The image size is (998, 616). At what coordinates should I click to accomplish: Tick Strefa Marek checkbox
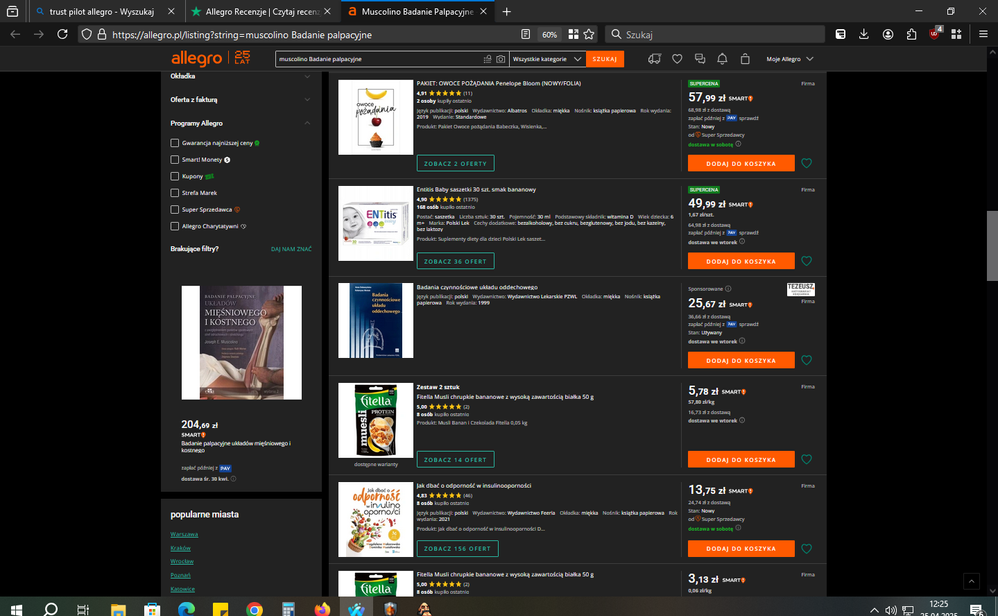pos(174,193)
